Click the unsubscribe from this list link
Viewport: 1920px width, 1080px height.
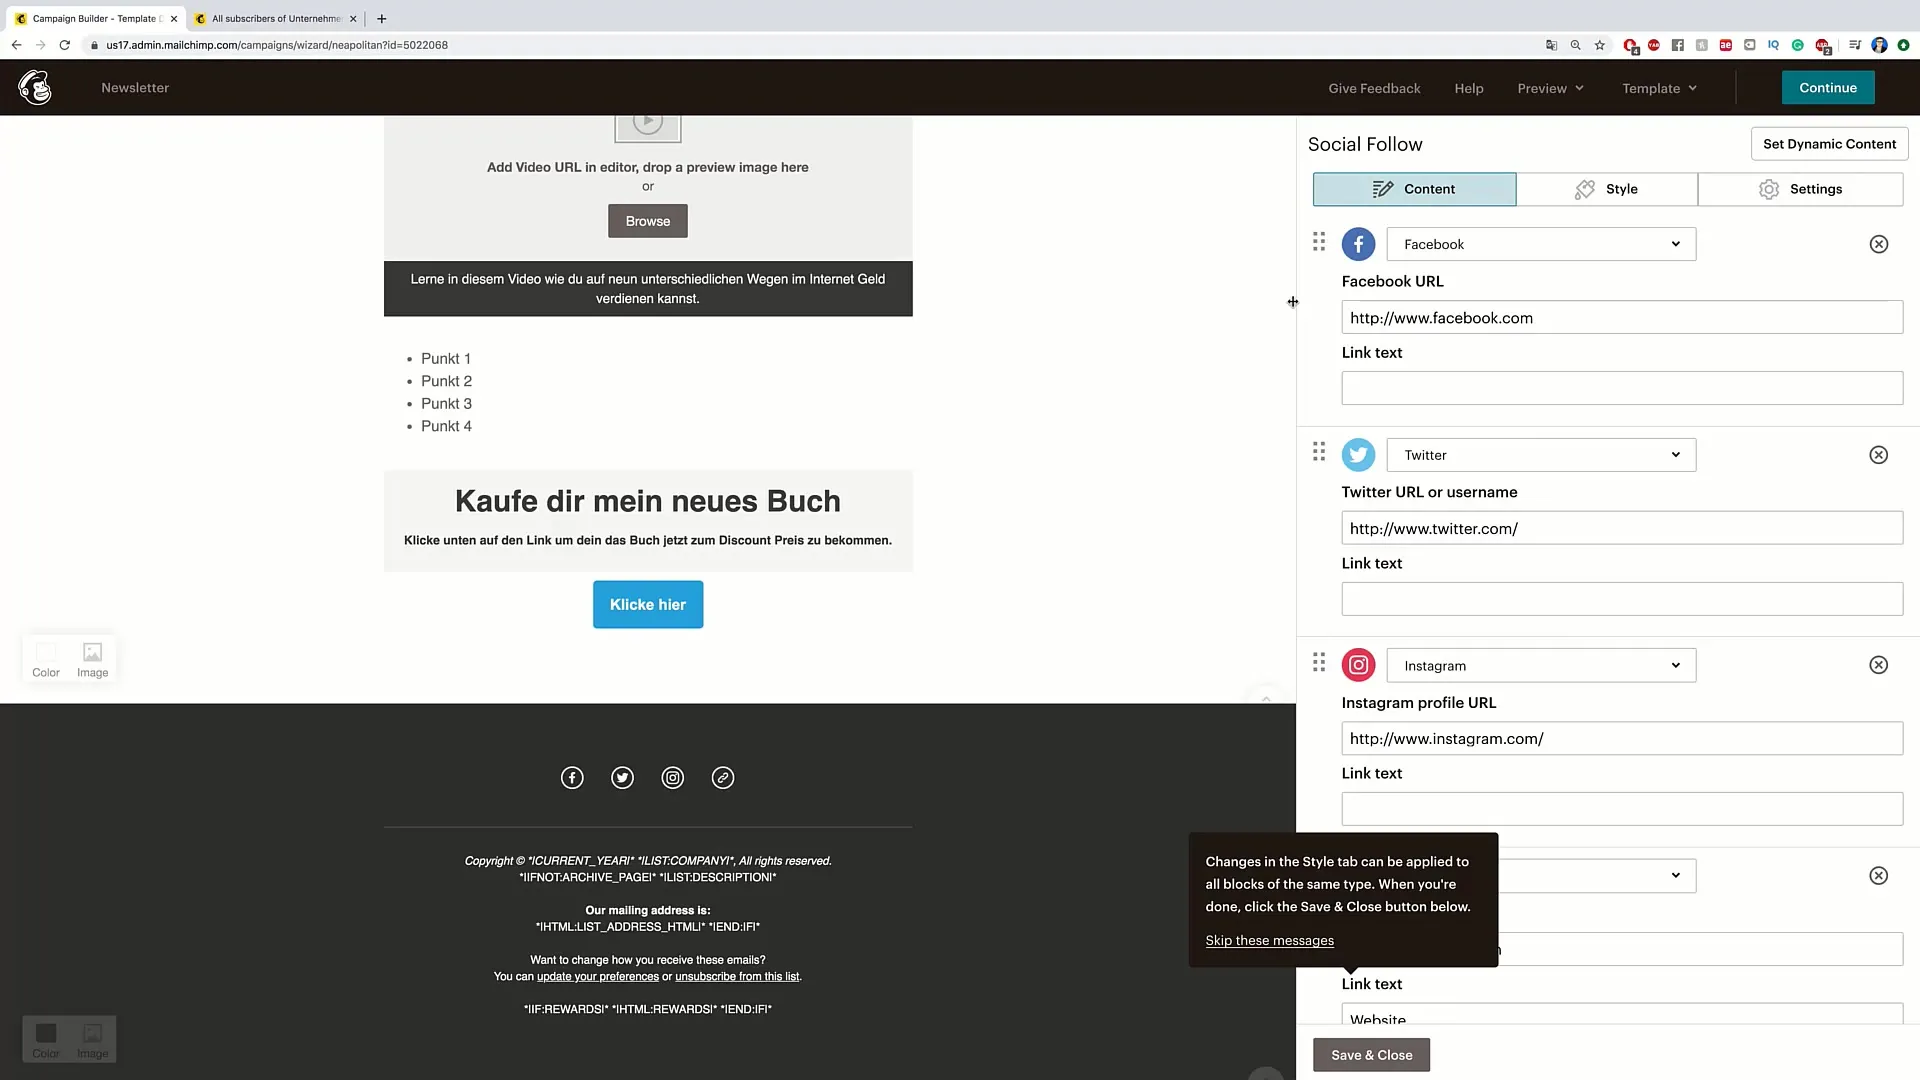[737, 976]
